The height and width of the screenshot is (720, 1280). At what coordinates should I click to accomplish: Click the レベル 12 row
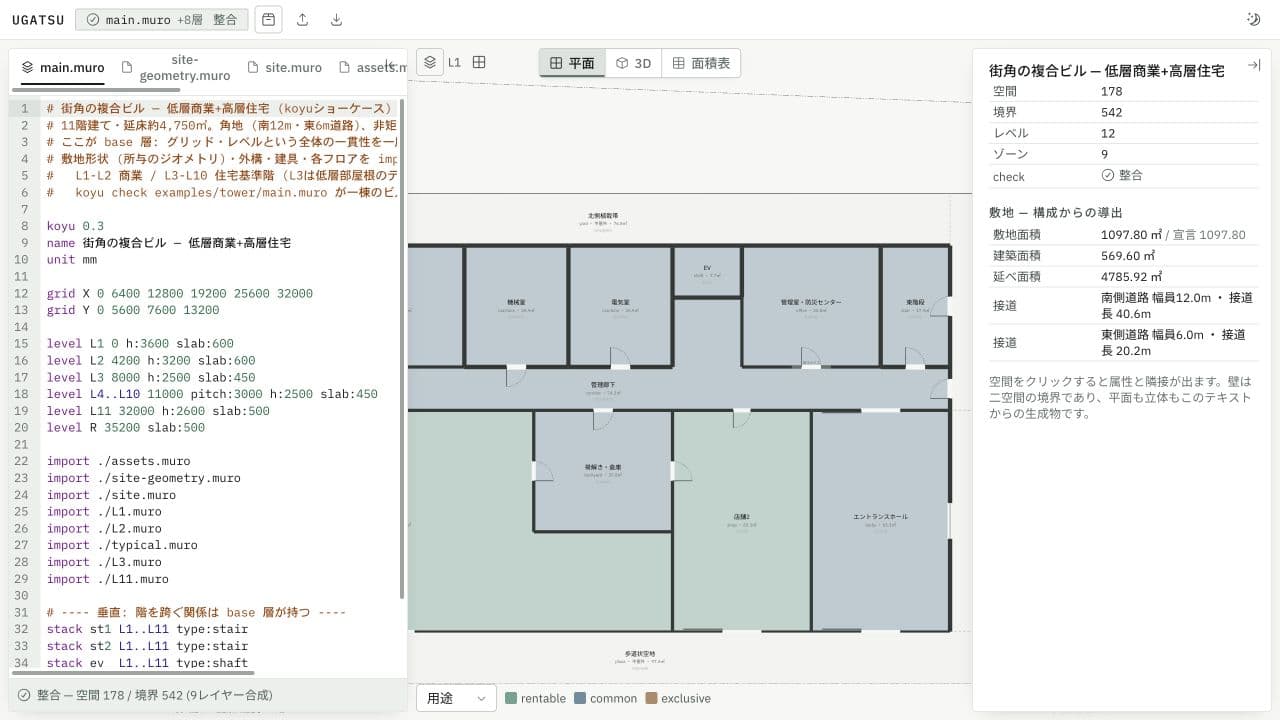(1125, 133)
